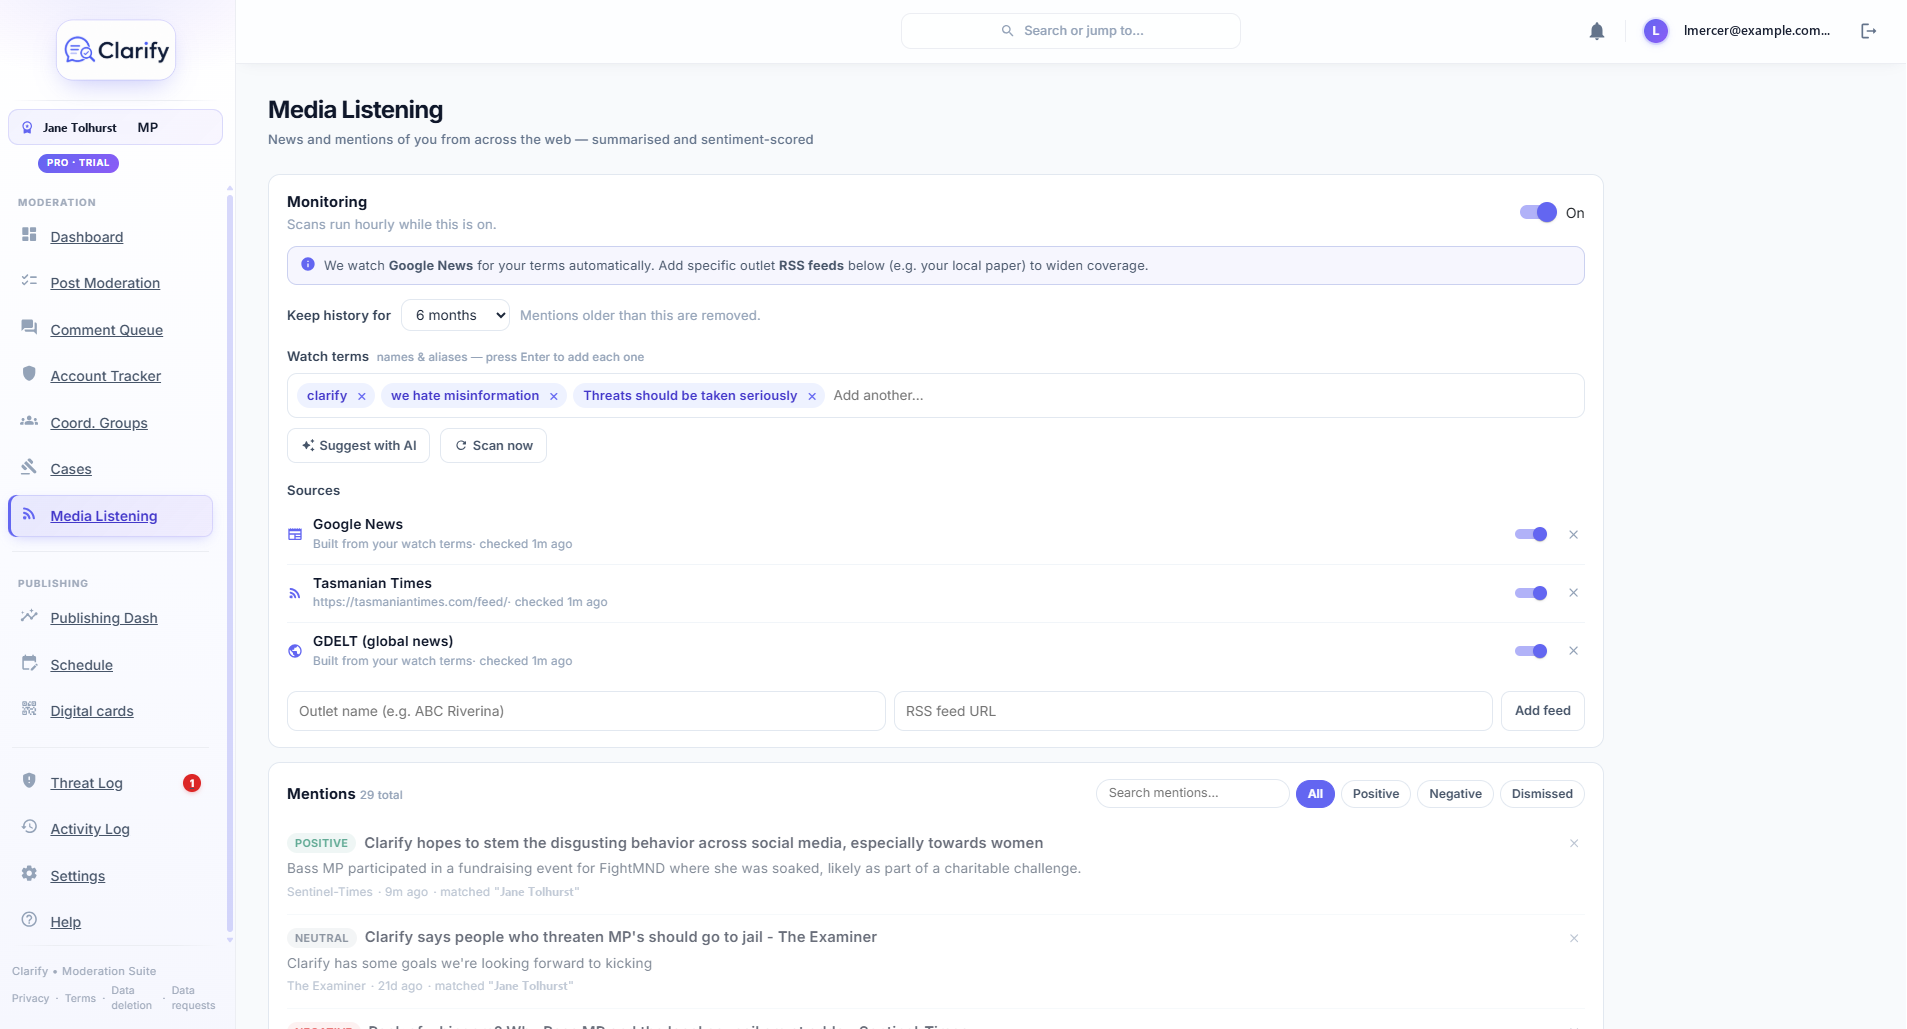This screenshot has width=1907, height=1029.
Task: Toggle Monitoring on/off switch
Action: click(1538, 212)
